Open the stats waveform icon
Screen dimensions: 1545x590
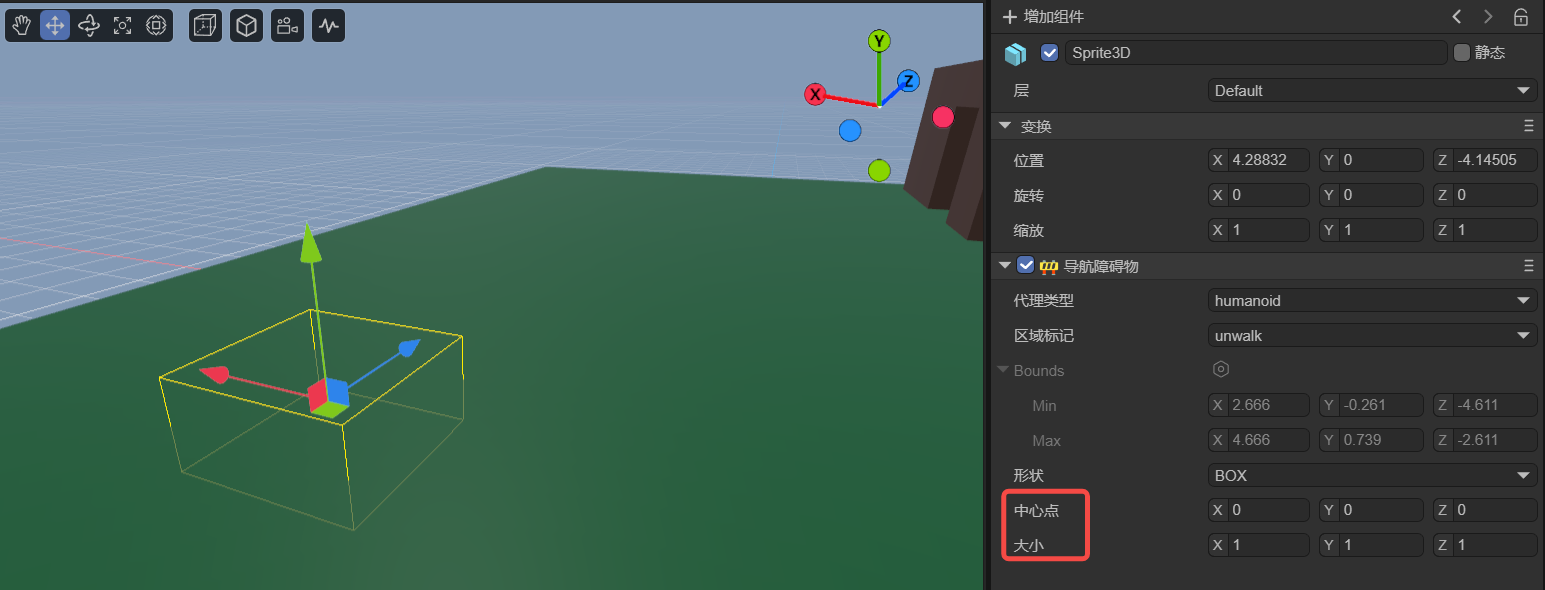click(329, 26)
